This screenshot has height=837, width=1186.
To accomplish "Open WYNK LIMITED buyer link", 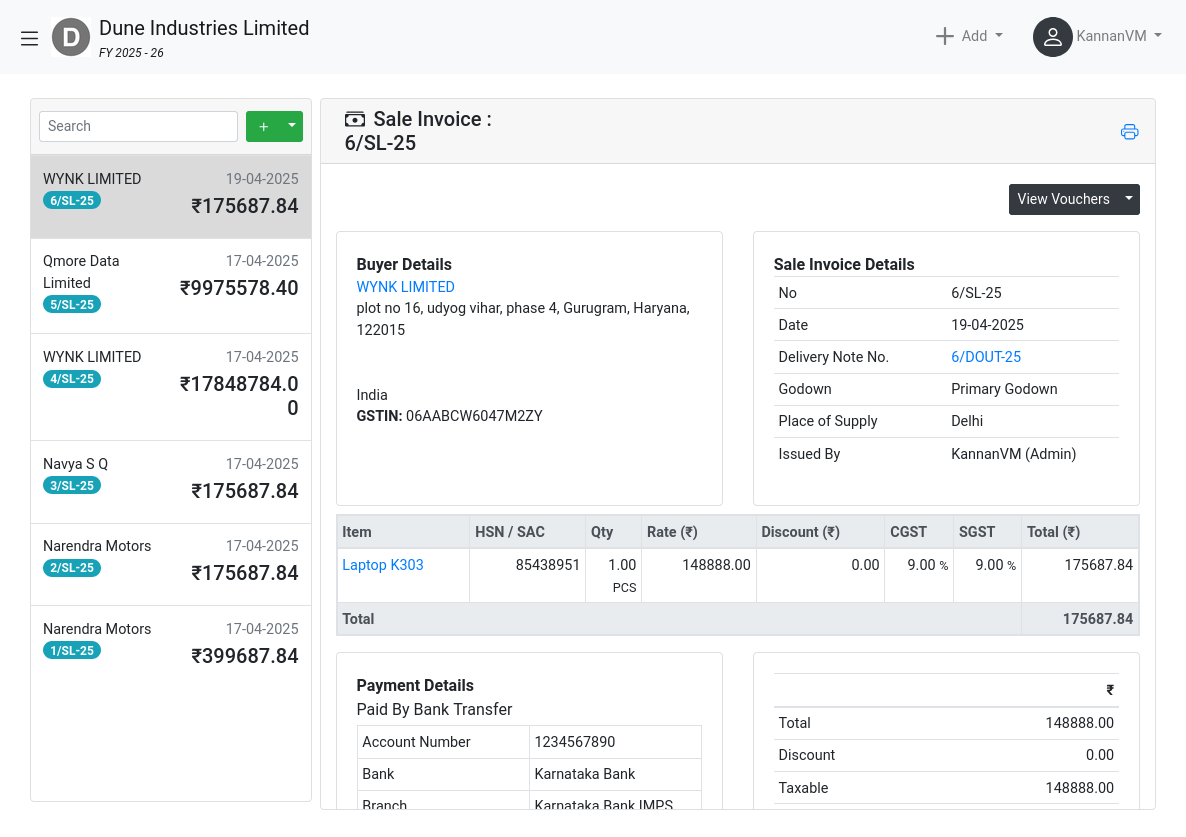I will (405, 287).
